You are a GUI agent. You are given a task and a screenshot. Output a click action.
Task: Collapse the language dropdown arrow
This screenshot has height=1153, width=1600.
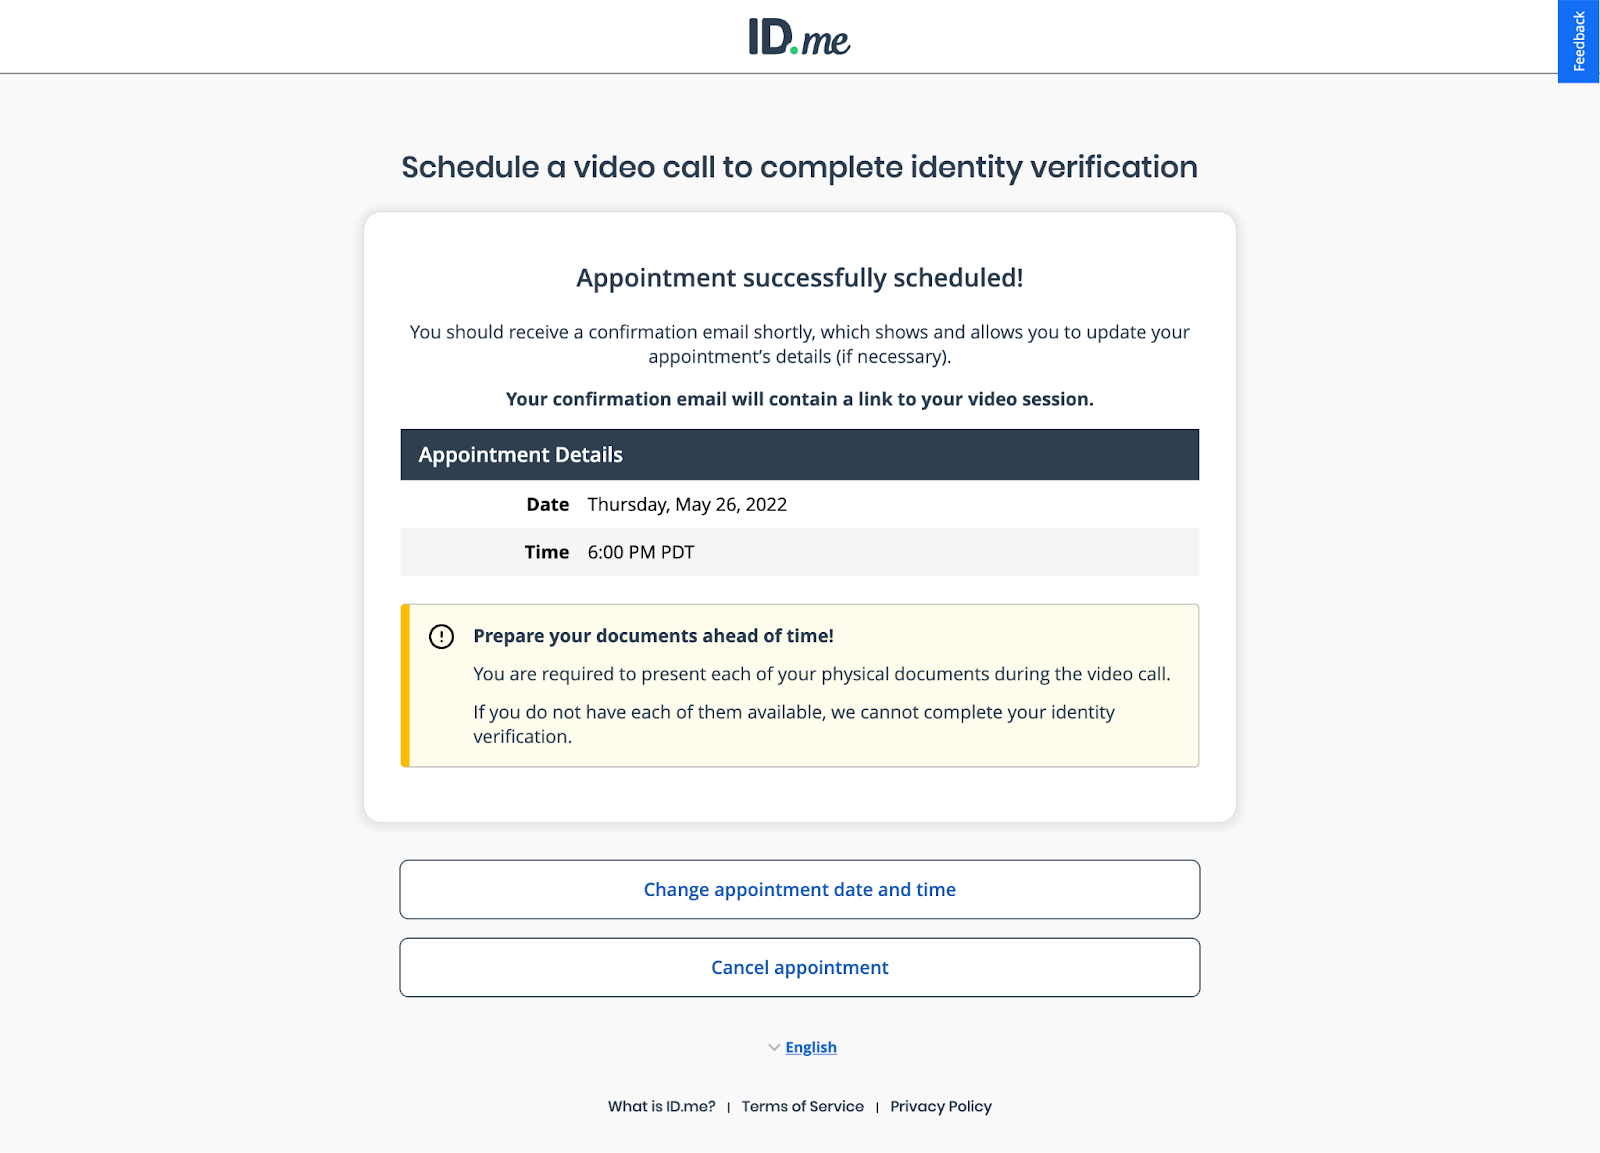coord(774,1047)
